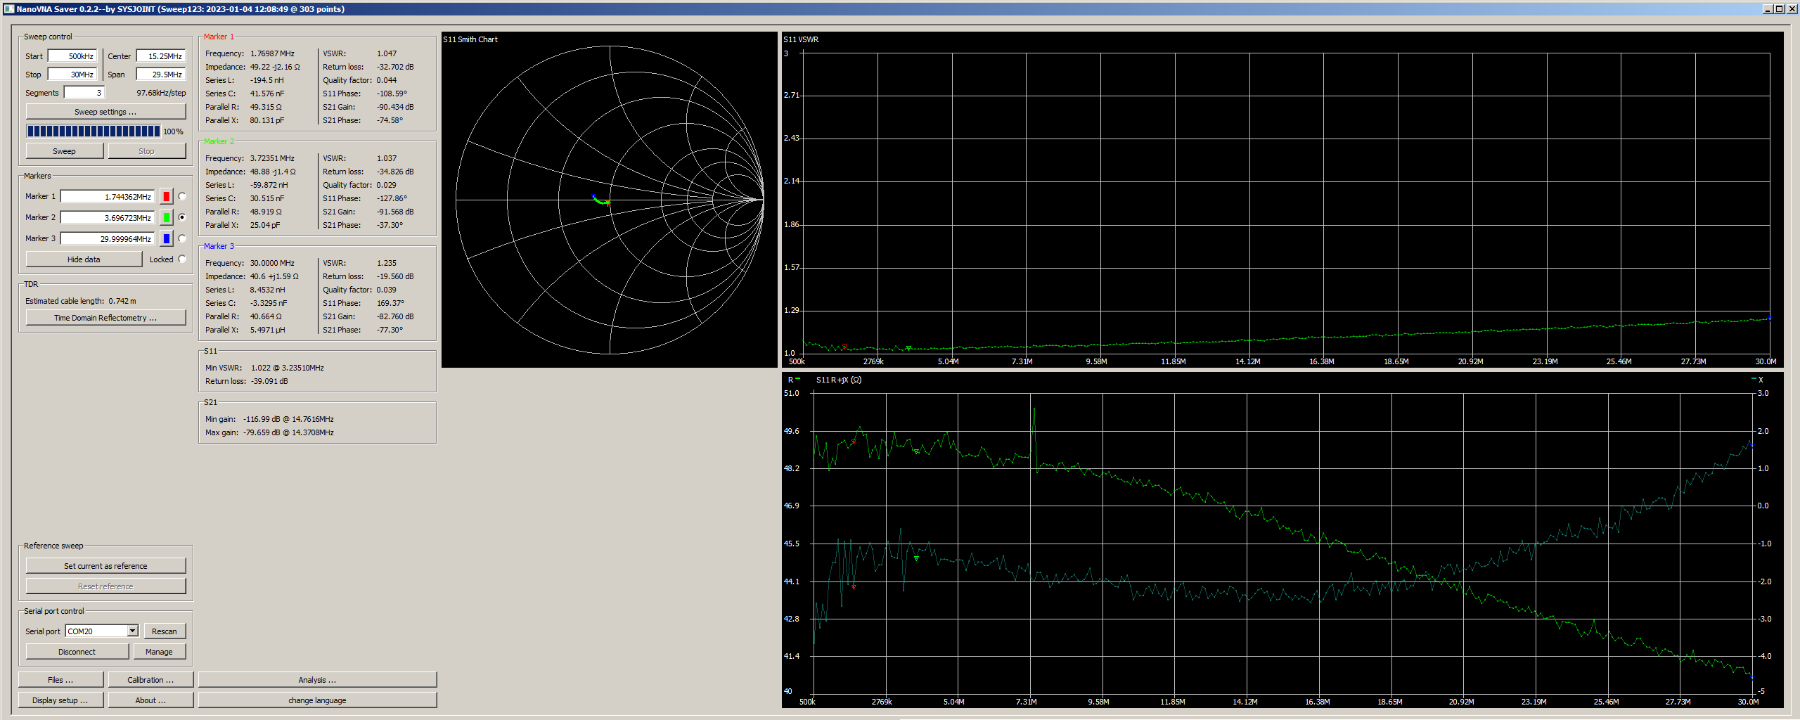
Task: Click the NanoVNA Saver title bar icon
Action: tap(8, 9)
